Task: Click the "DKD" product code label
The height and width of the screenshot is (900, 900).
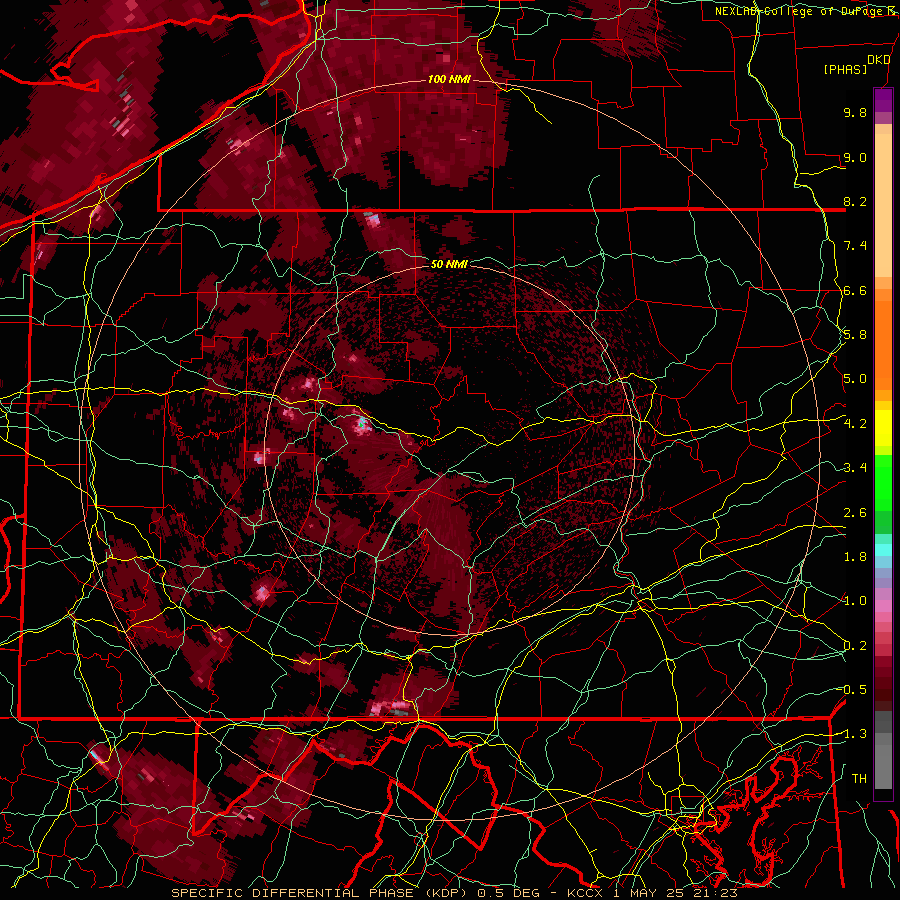Action: point(878,60)
